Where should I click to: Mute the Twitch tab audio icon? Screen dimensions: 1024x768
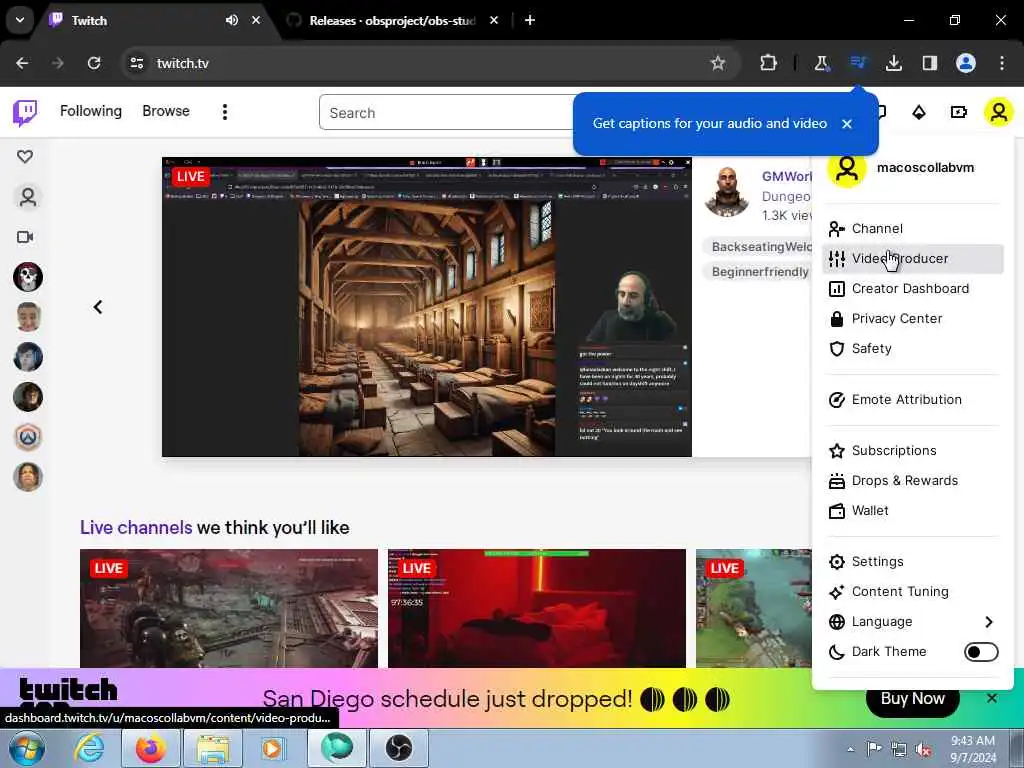[x=232, y=20]
